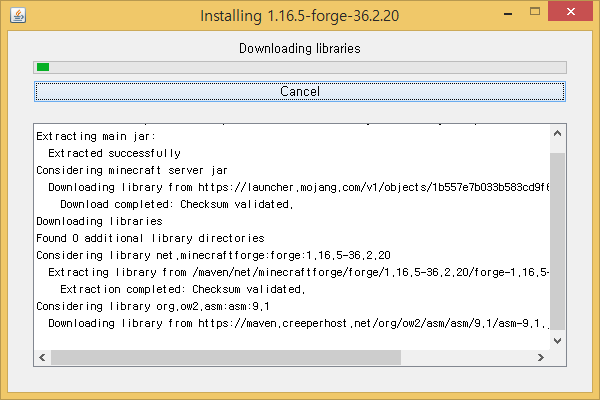This screenshot has width=600, height=400.
Task: Click the log's scroll left arrow
Action: pyautogui.click(x=42, y=358)
